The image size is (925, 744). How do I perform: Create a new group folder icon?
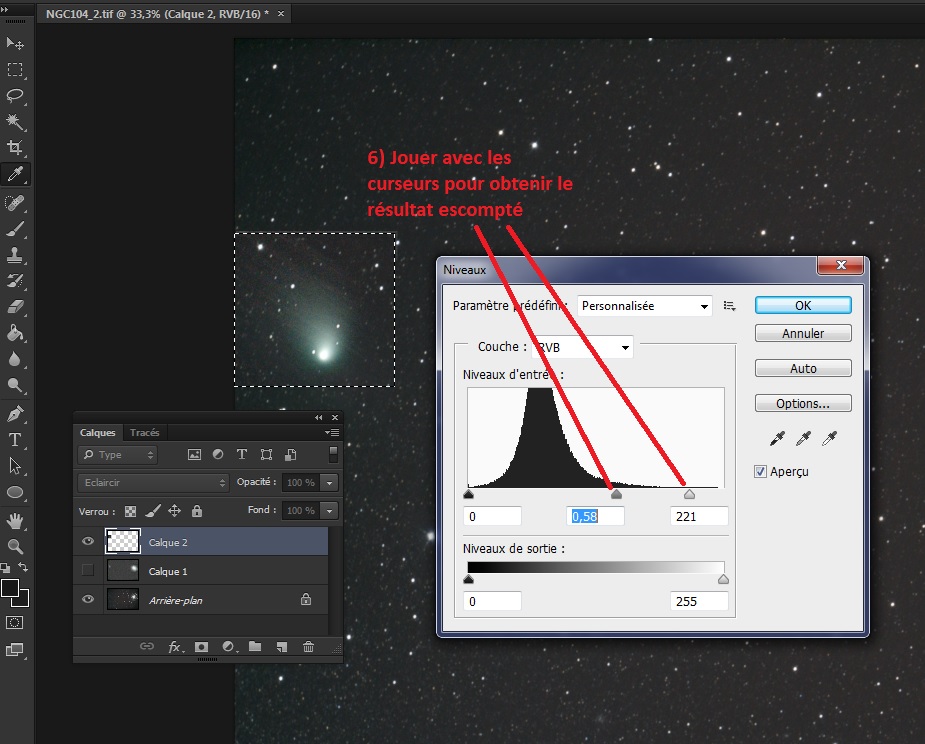pos(255,647)
